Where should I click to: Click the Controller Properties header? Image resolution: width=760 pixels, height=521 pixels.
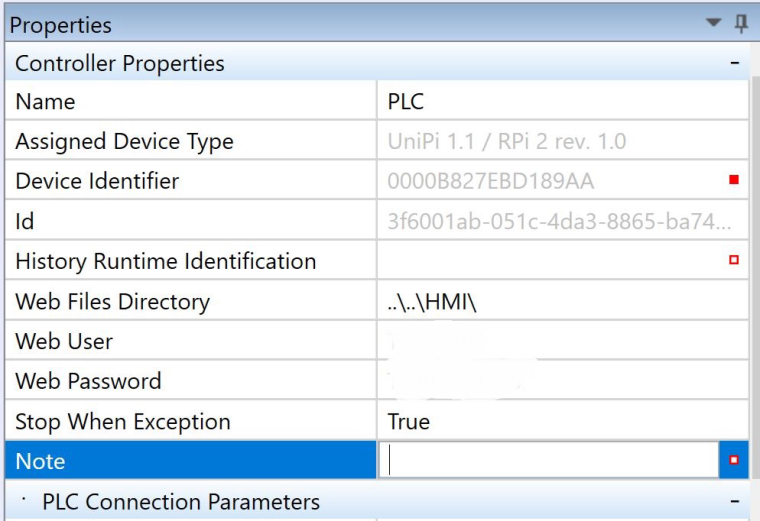point(120,63)
